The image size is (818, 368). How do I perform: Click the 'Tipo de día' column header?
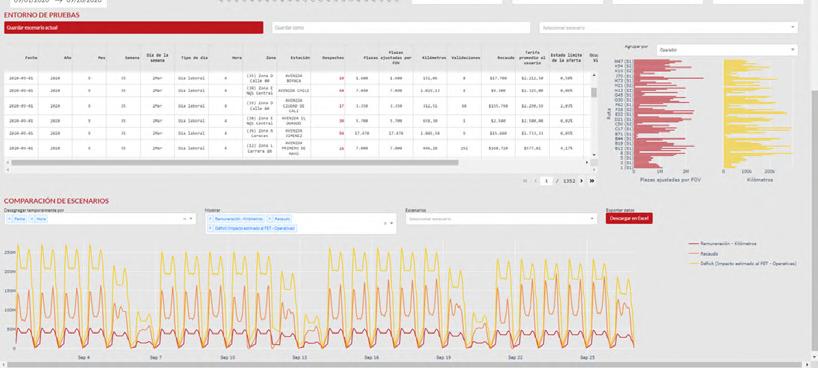coord(191,58)
